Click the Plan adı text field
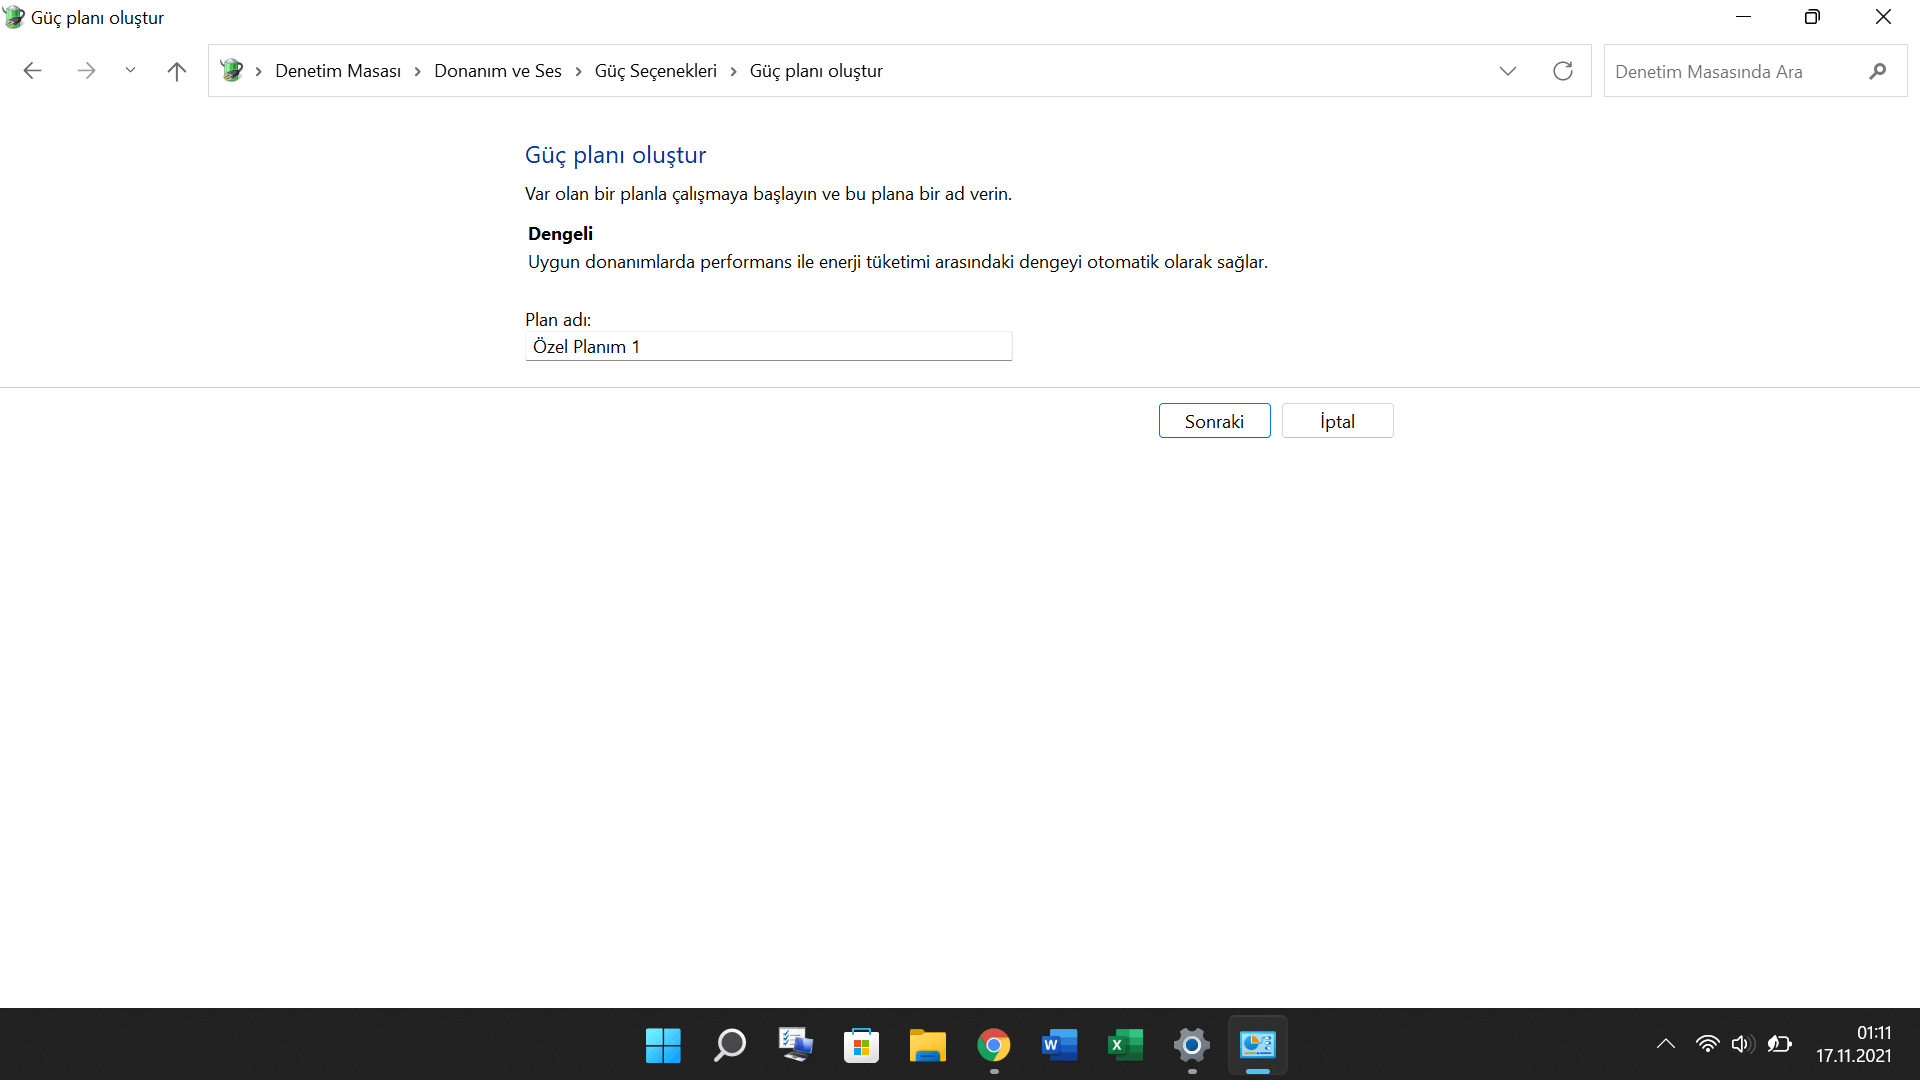Screen dimensions: 1920x1080 tap(768, 346)
